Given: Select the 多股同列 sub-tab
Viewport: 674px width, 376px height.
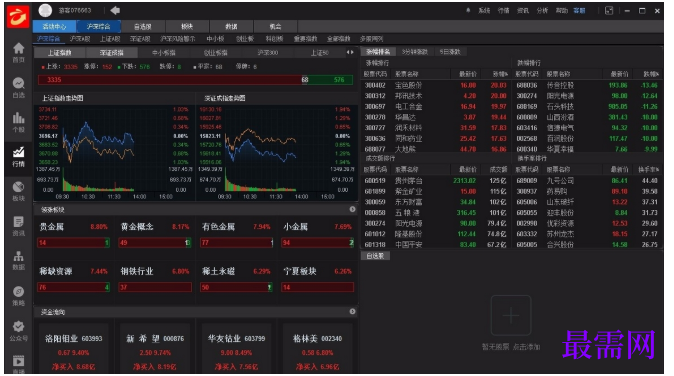Looking at the screenshot, I should (371, 39).
